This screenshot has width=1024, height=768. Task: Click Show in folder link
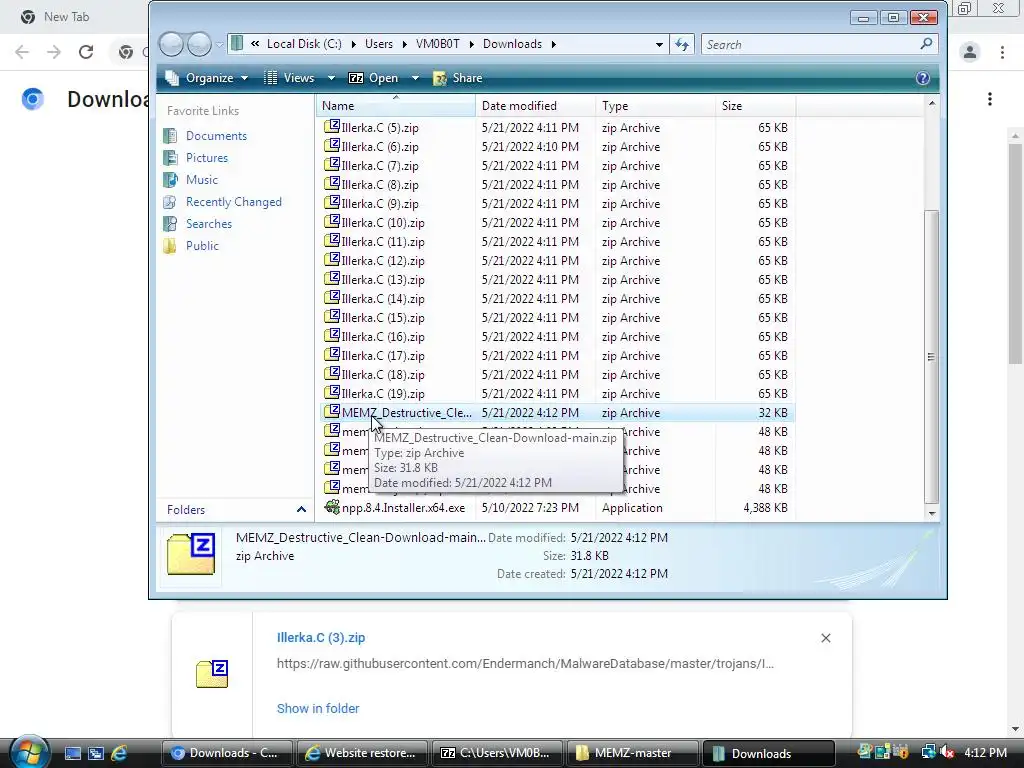[318, 709]
